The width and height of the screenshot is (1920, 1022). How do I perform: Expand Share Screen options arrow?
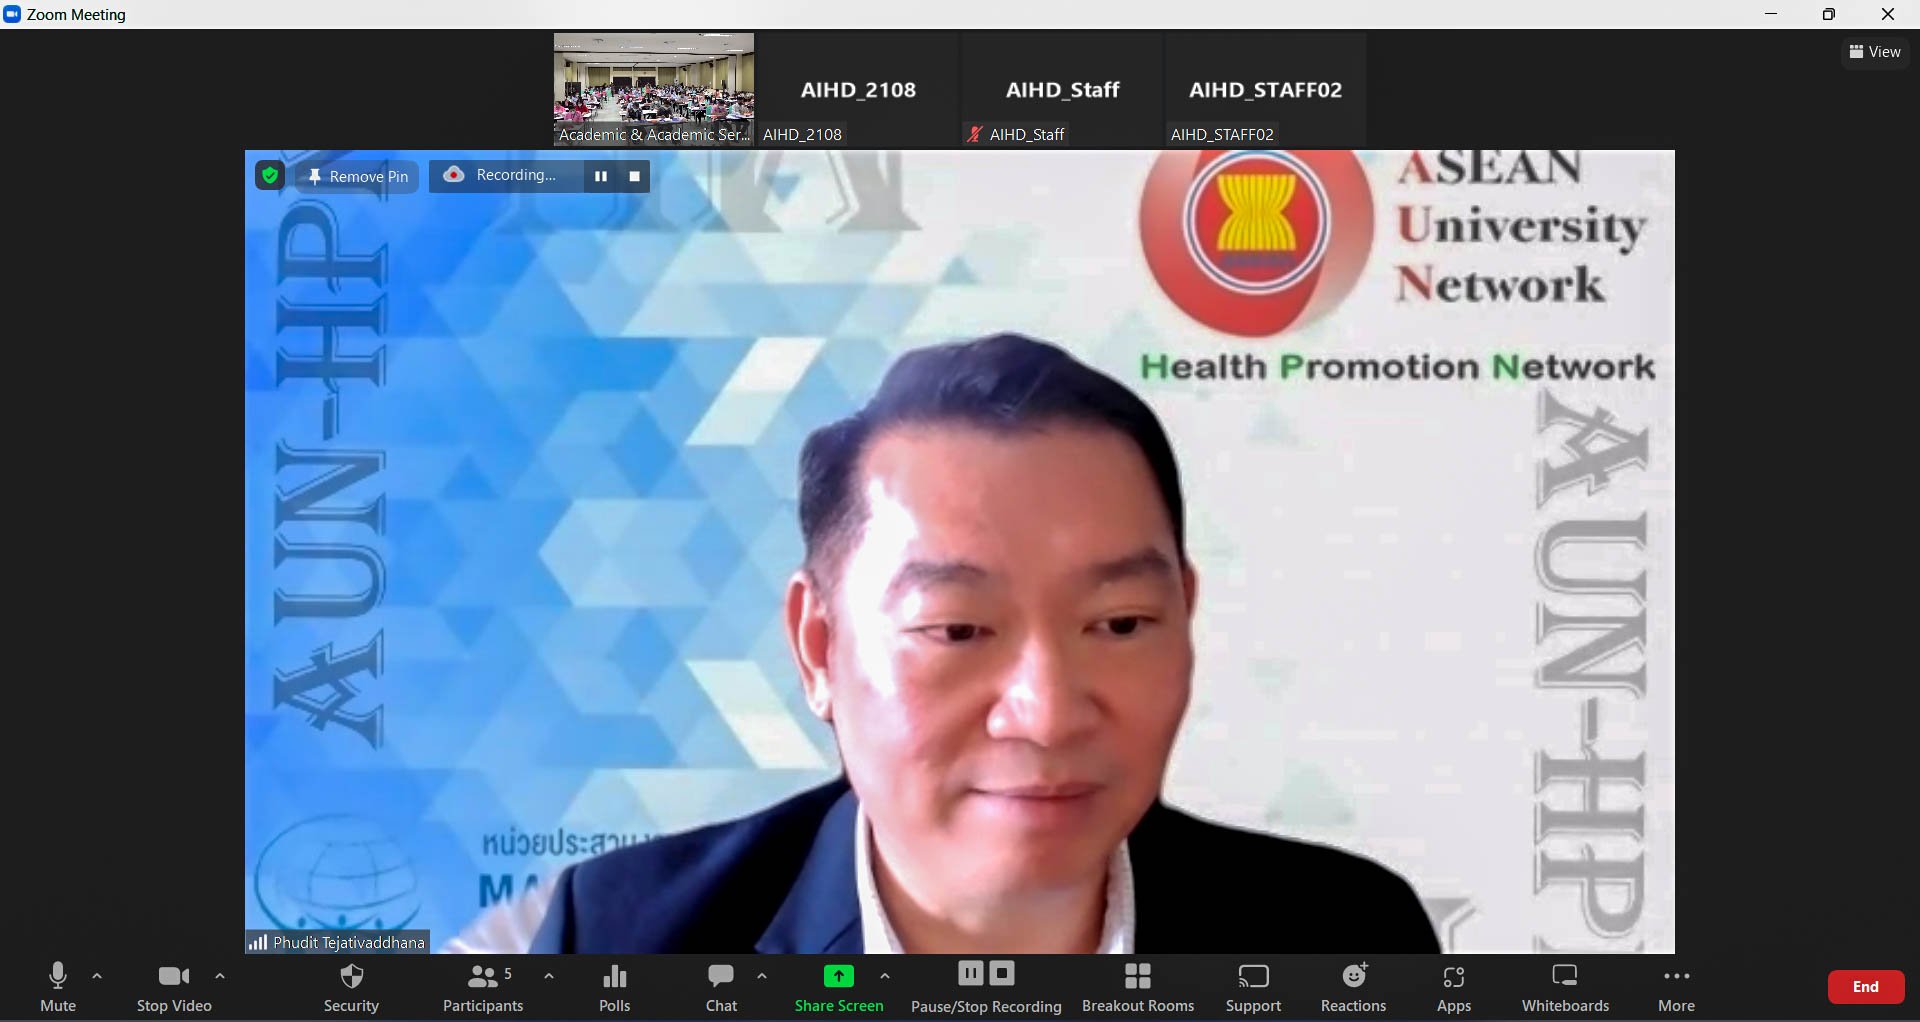click(x=885, y=976)
